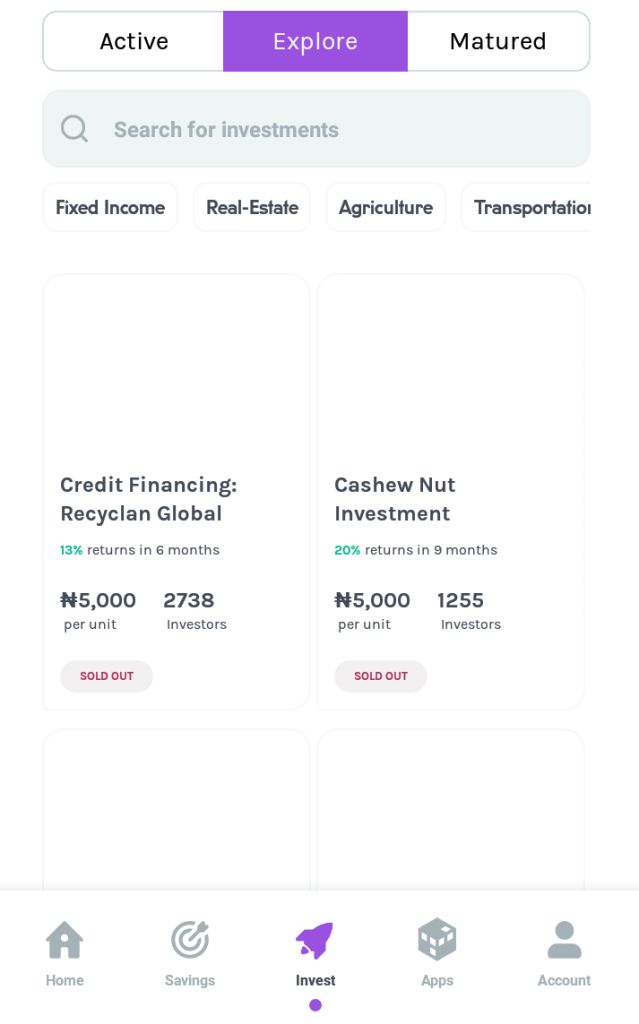
Task: Open Apps via the cube icon
Action: (x=437, y=940)
